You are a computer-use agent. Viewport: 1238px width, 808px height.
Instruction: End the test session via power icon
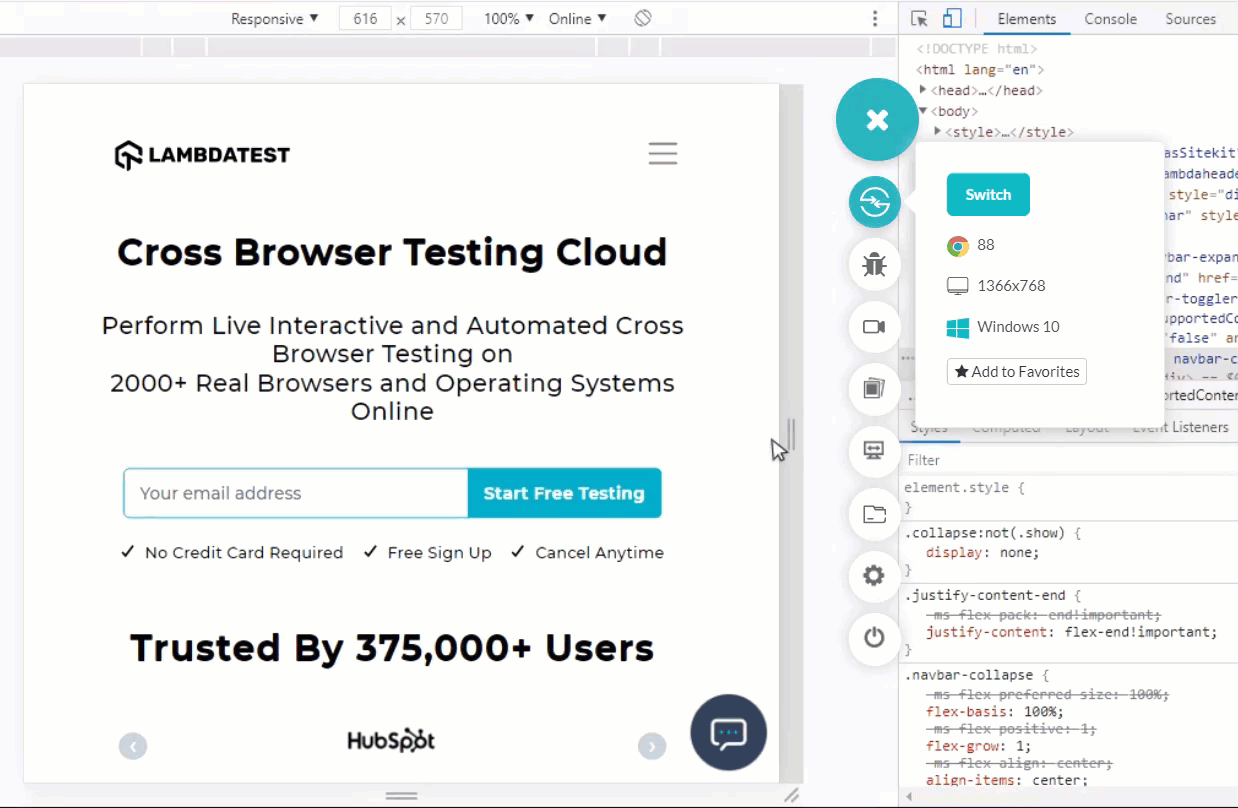874,638
